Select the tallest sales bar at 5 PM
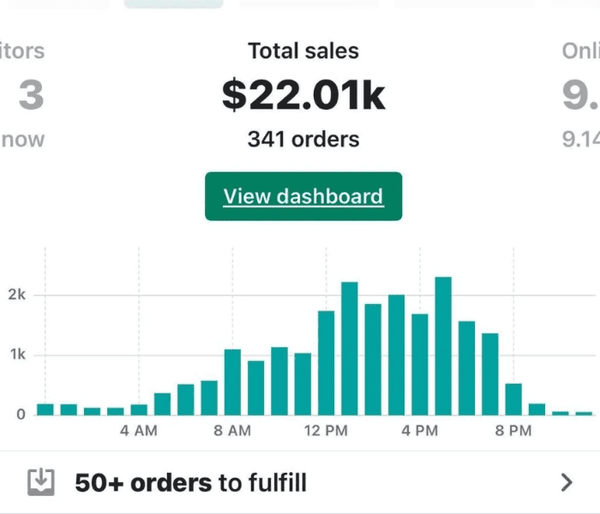This screenshot has width=600, height=514. pyautogui.click(x=443, y=345)
